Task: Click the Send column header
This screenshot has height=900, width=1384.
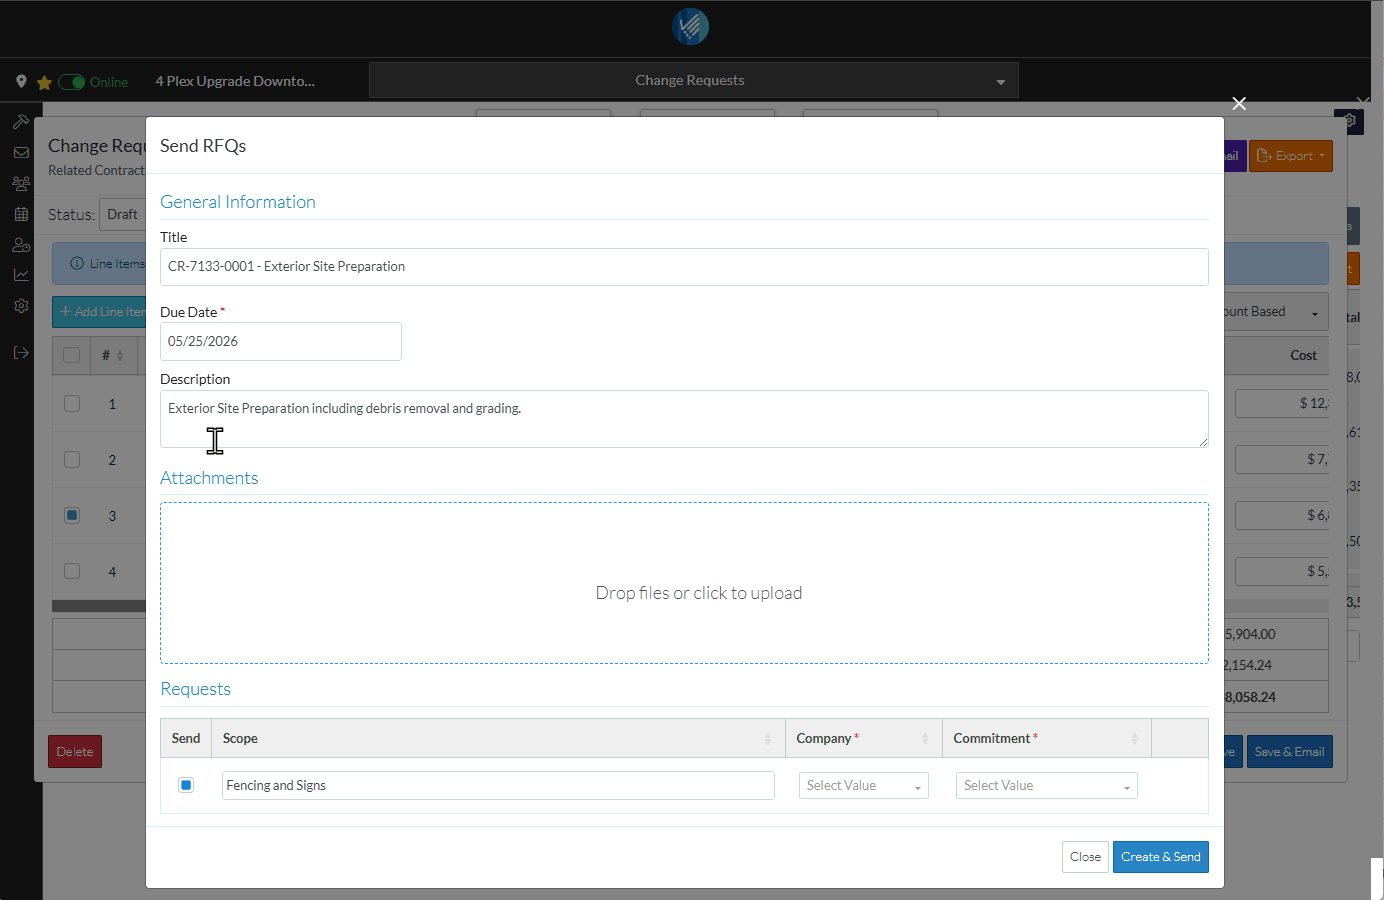Action: click(x=186, y=739)
